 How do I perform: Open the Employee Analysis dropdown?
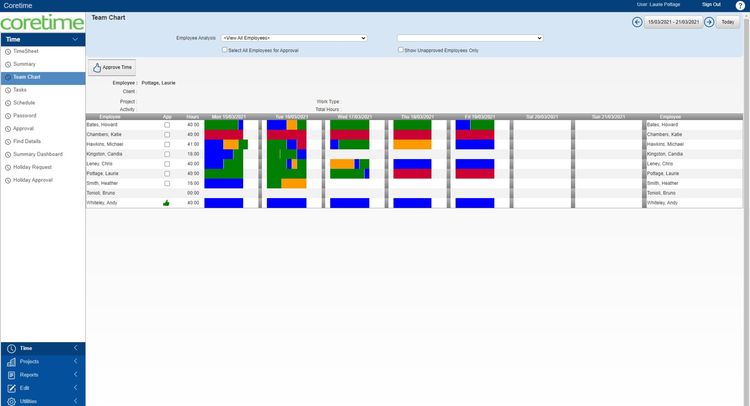293,38
